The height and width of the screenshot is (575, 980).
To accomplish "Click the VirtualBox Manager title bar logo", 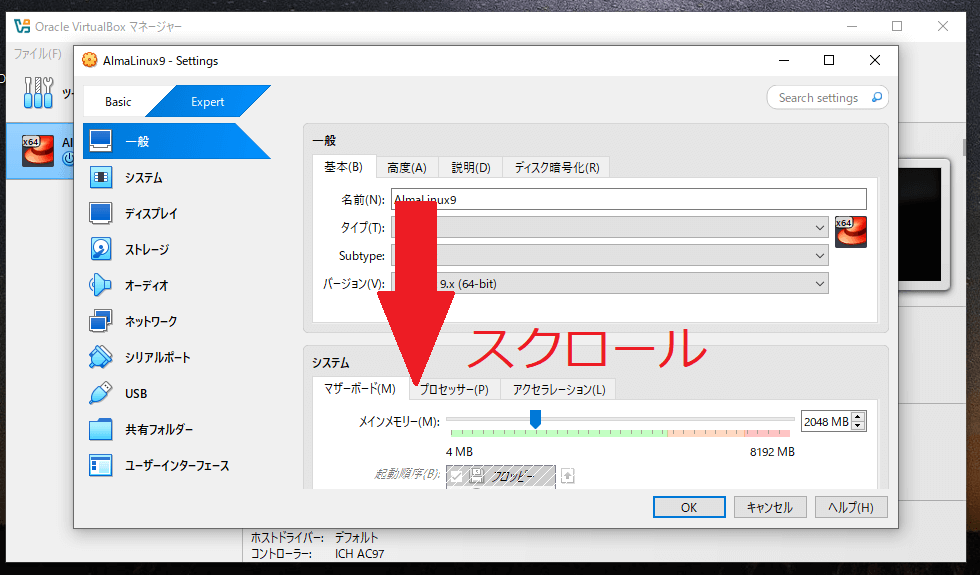I will [x=22, y=26].
